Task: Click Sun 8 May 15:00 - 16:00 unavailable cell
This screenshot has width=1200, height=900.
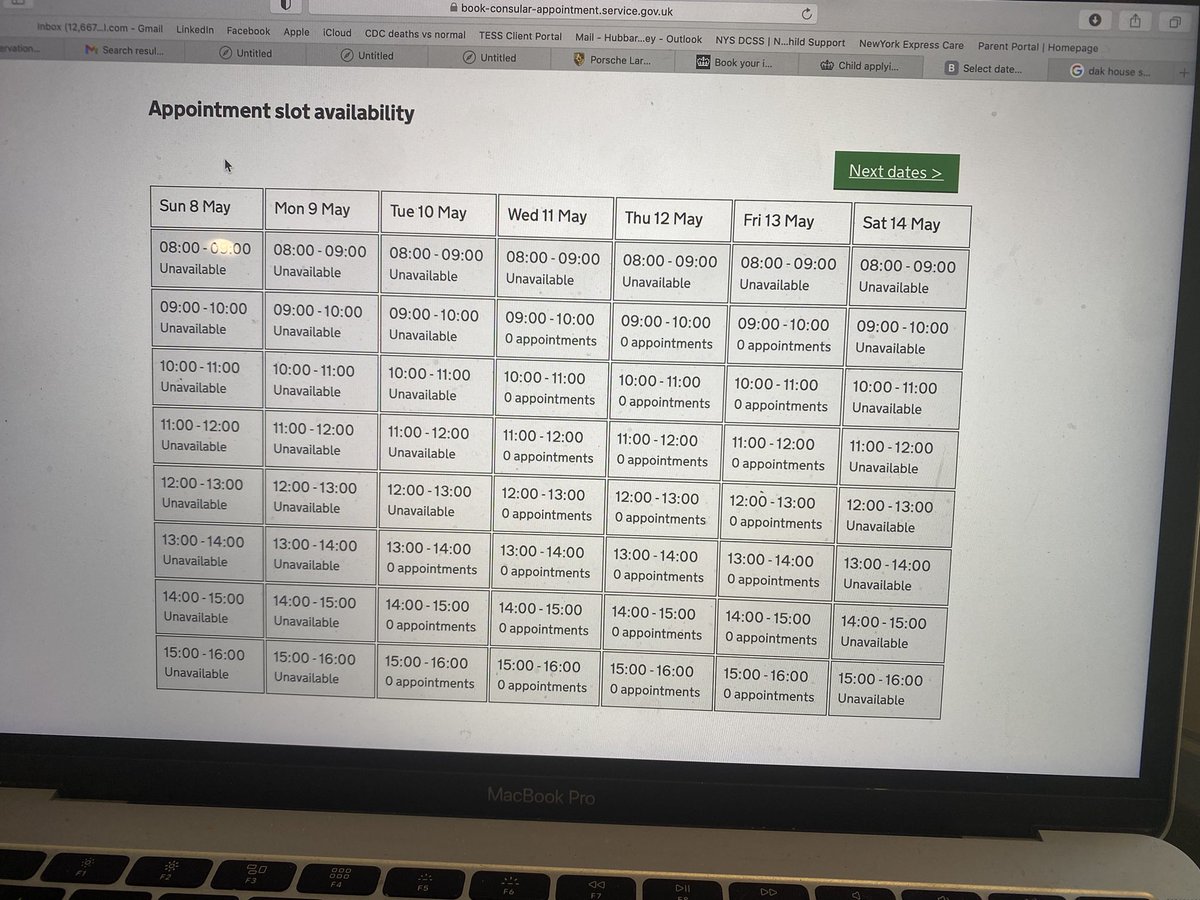Action: pos(209,664)
